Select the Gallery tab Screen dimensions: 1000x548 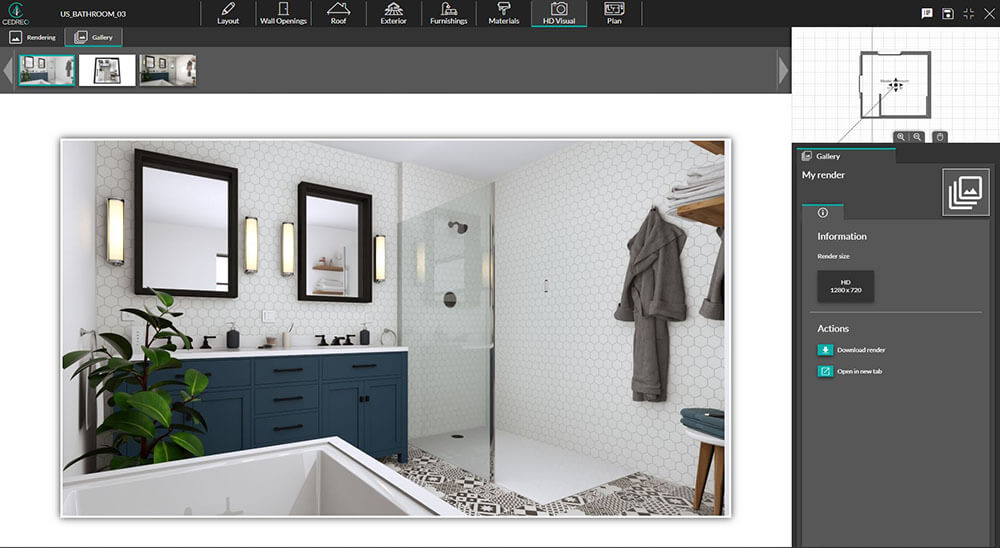94,37
